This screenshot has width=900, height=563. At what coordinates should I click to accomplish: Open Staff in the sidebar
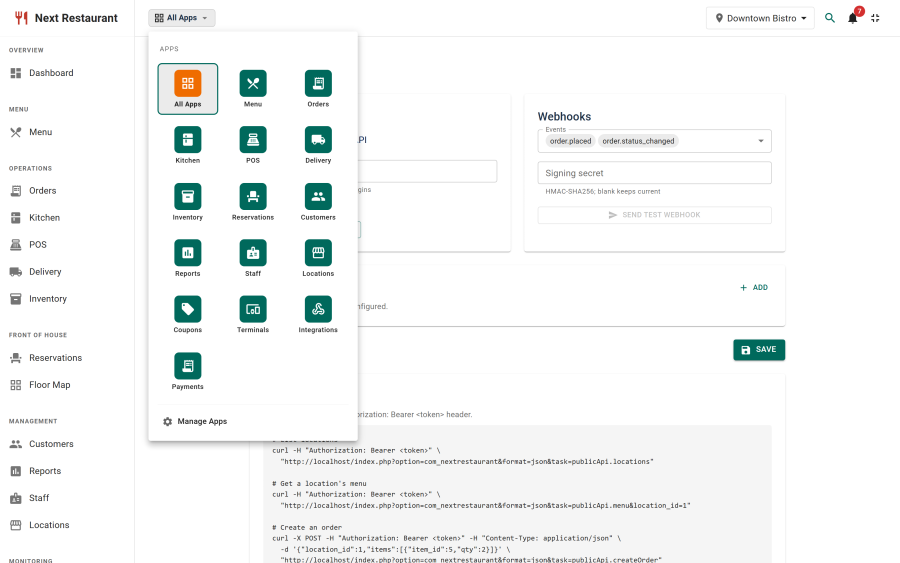coord(67,498)
